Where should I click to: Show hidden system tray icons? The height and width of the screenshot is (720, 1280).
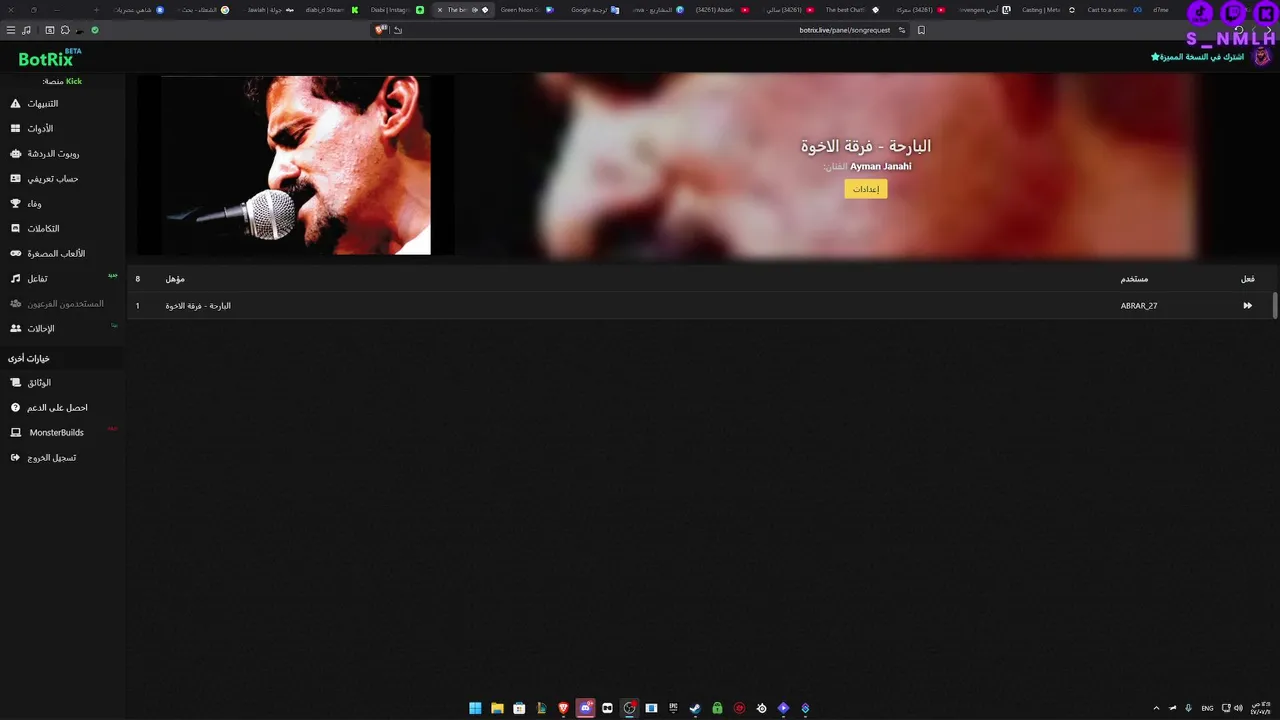point(1157,708)
